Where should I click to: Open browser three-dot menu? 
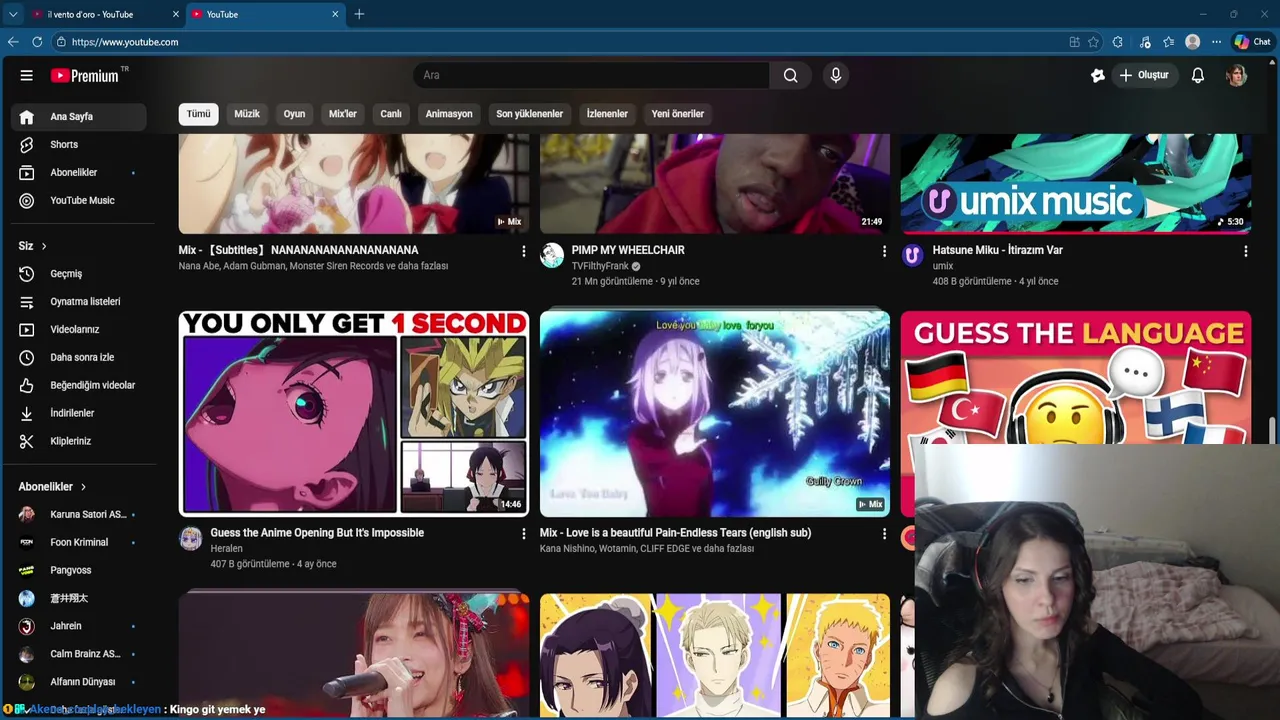point(1216,42)
